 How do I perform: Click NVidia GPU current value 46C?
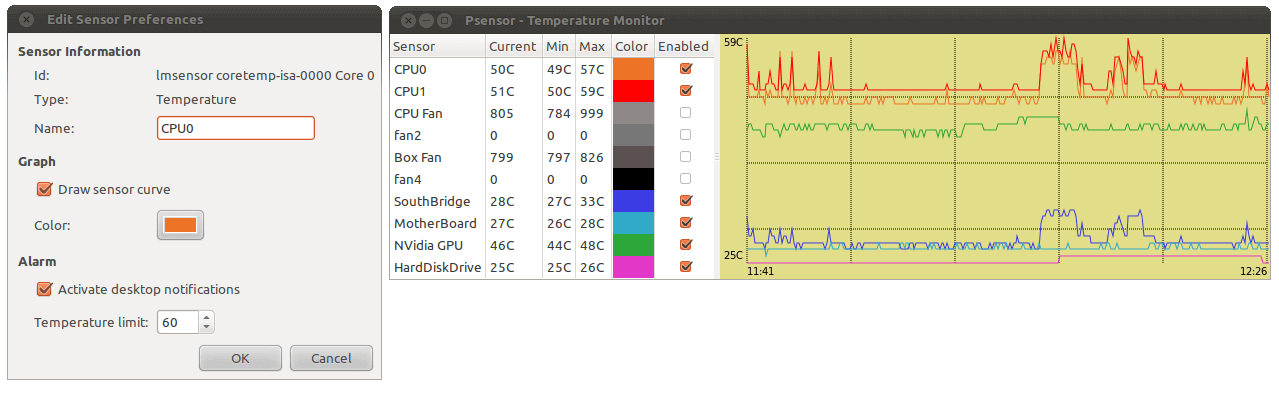point(501,245)
